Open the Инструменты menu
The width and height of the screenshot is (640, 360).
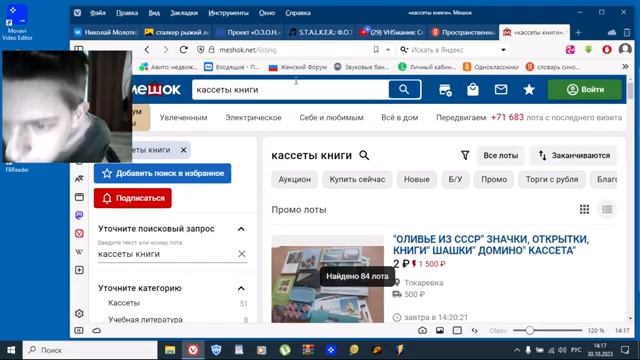pyautogui.click(x=229, y=13)
